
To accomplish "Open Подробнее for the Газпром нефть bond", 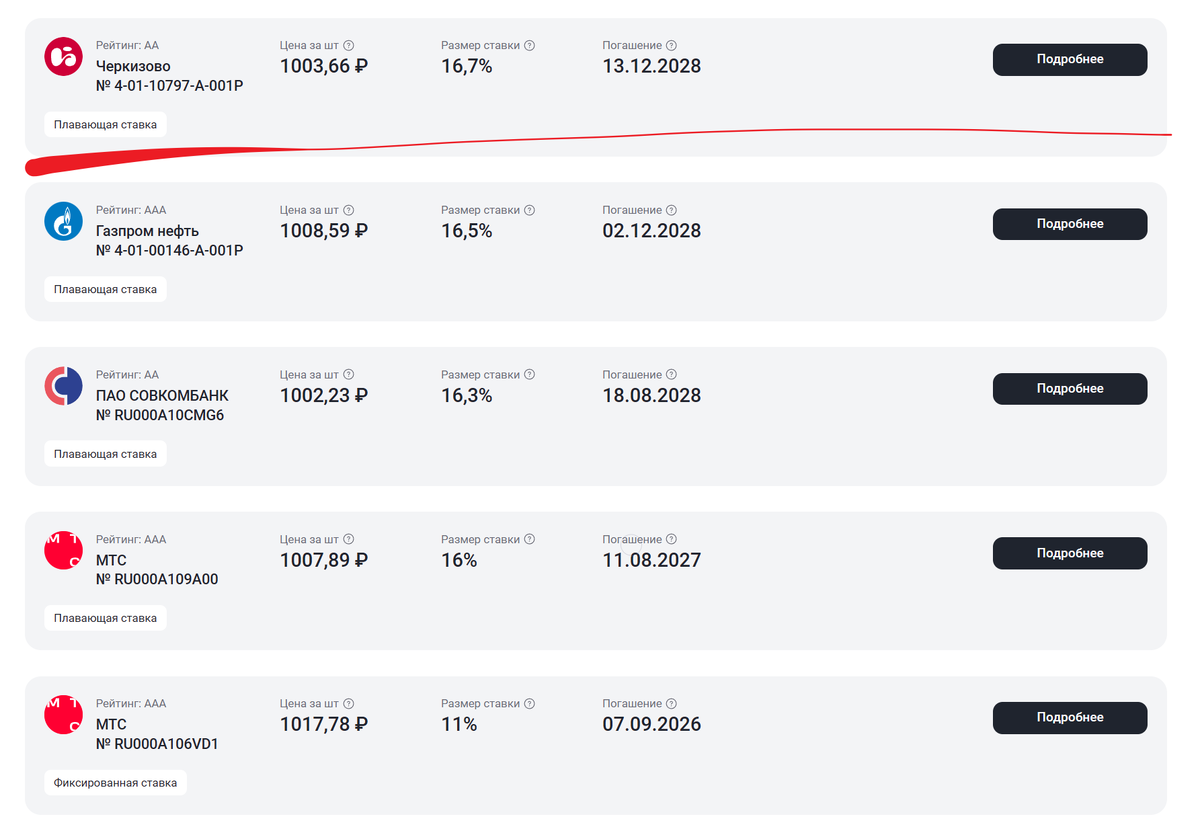I will (x=1069, y=224).
